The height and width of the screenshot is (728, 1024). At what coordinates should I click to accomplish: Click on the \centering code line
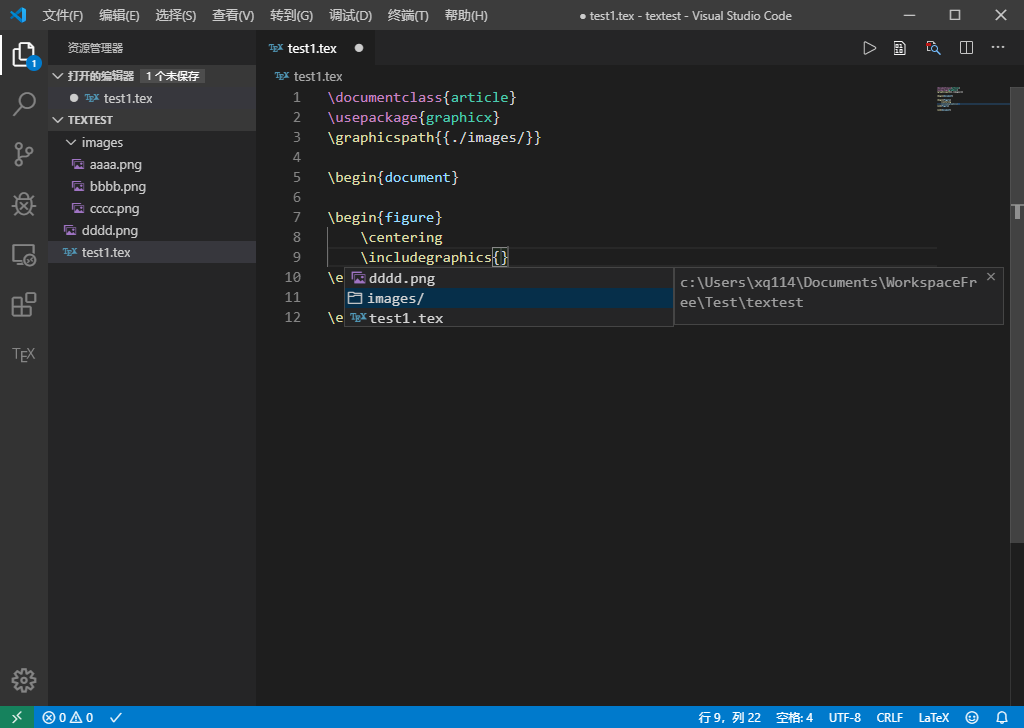tap(401, 238)
